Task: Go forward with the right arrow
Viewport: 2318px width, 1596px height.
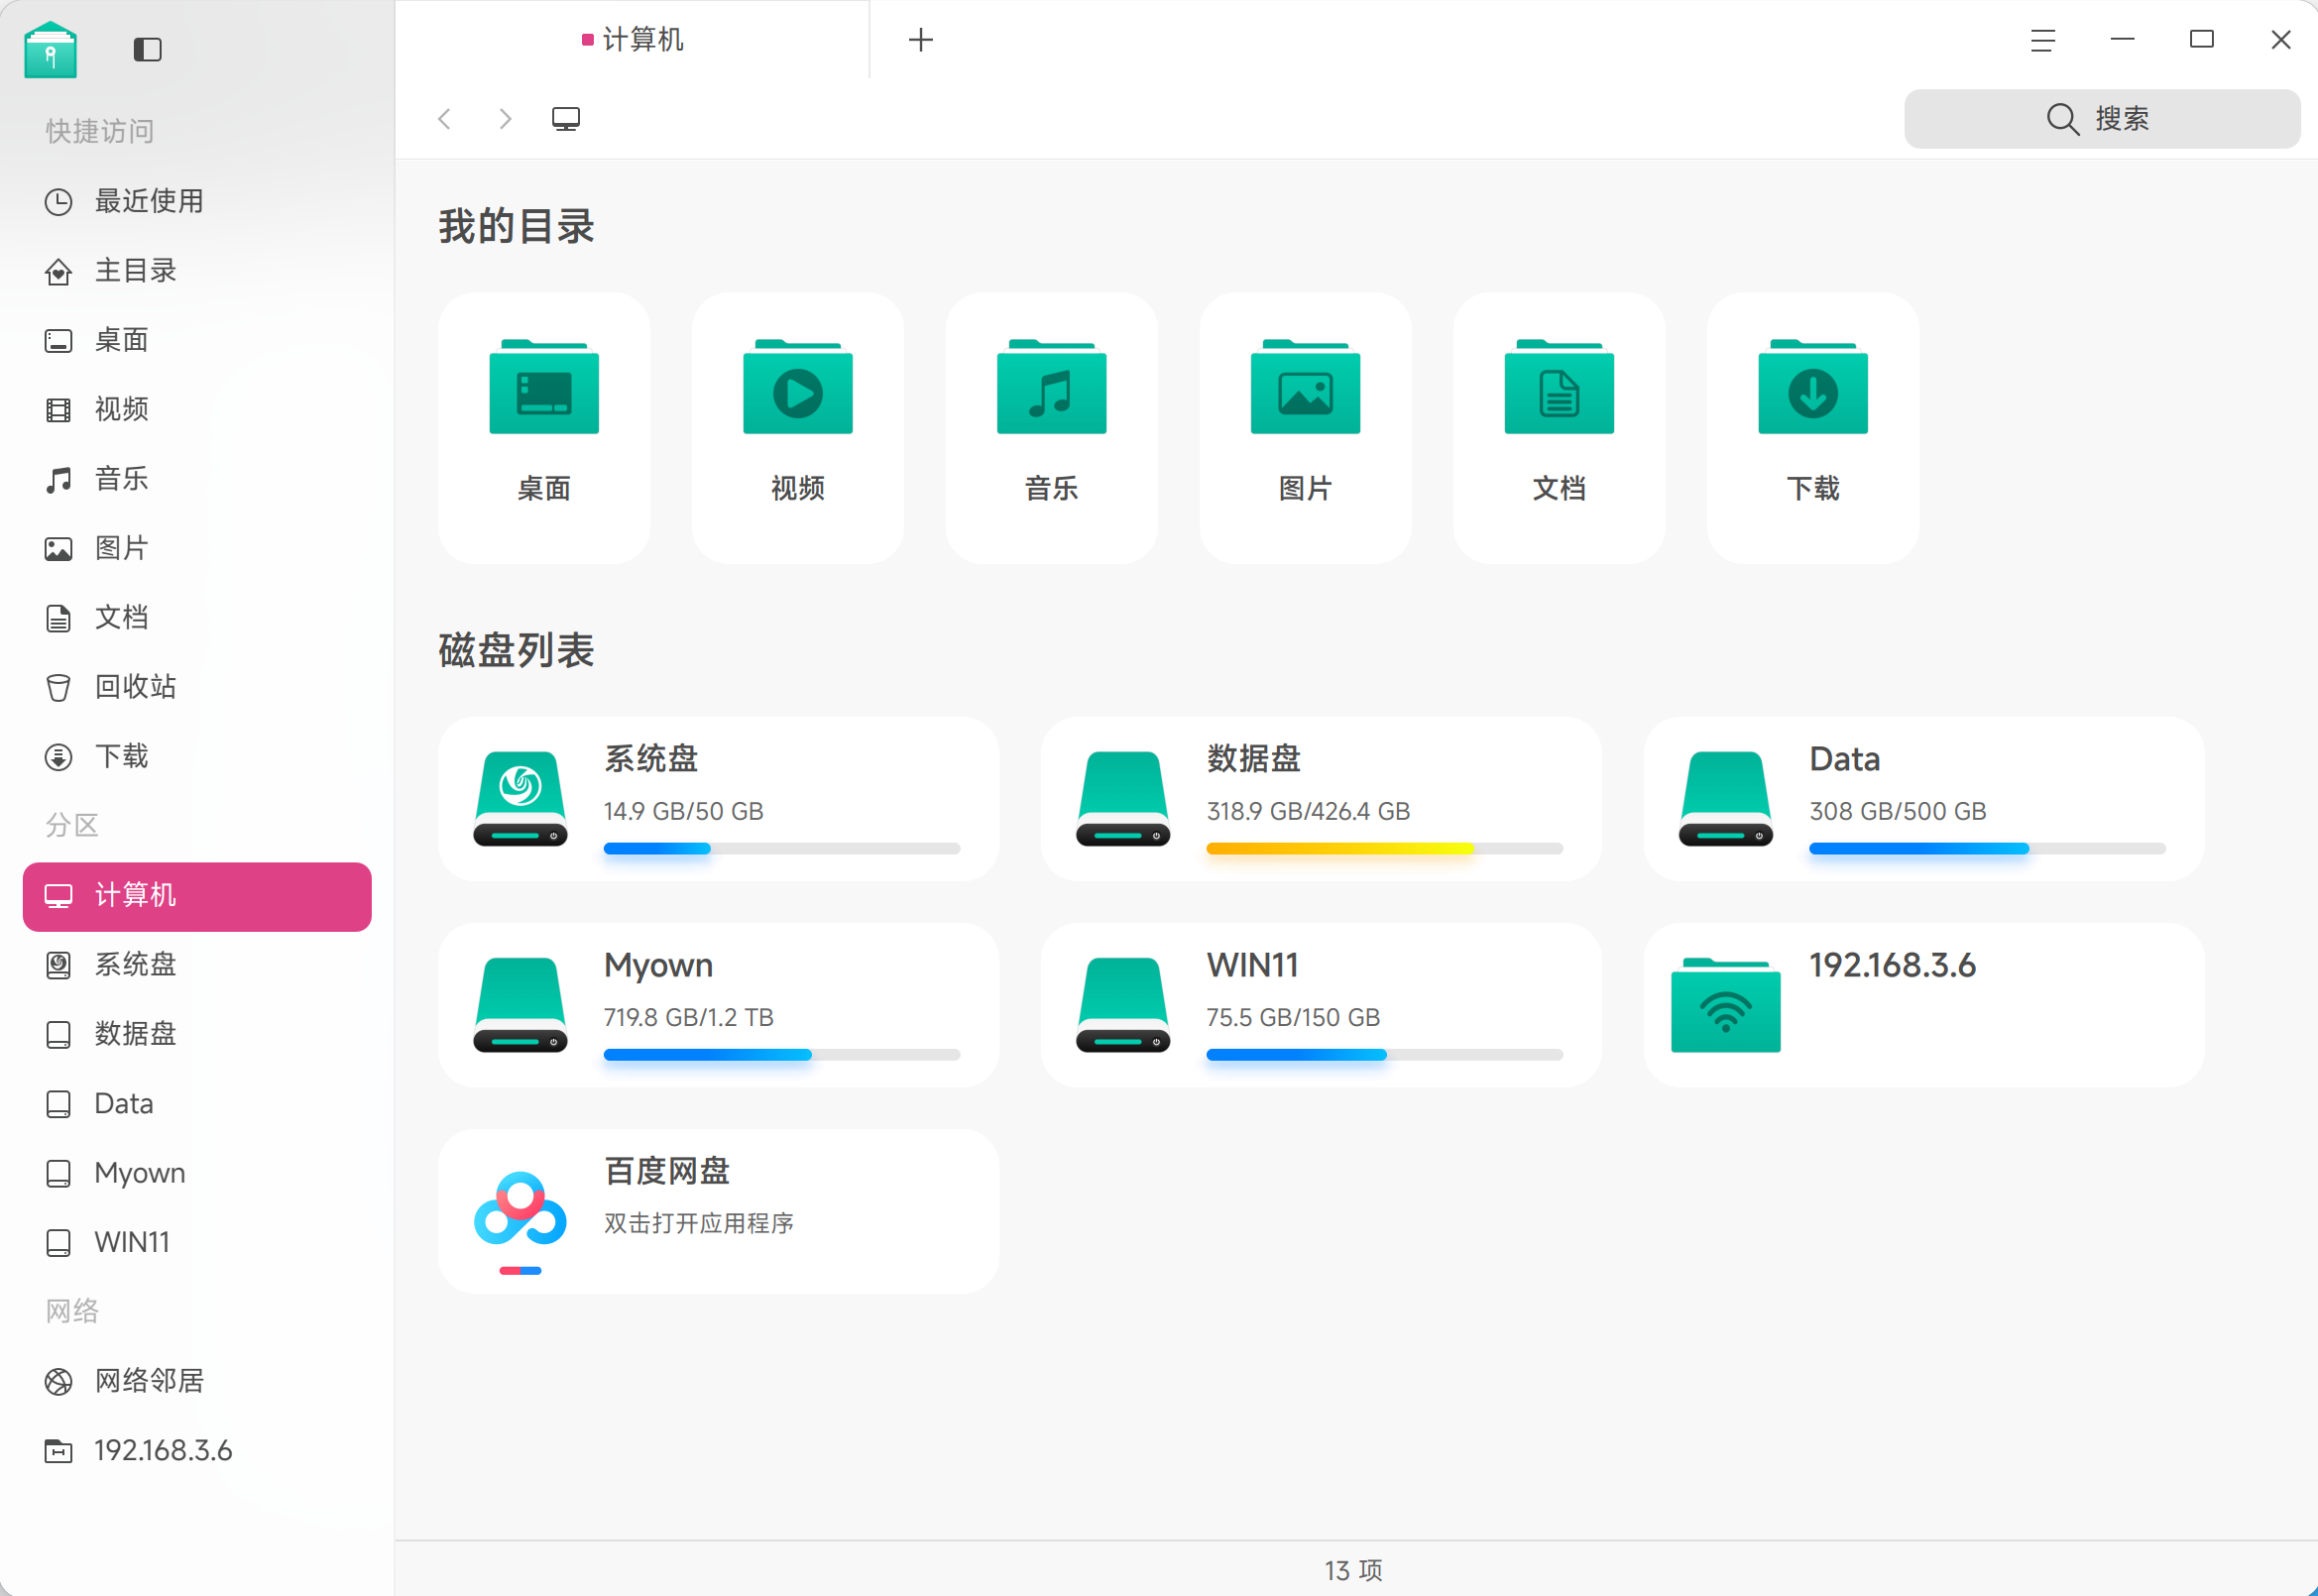Action: click(x=505, y=119)
